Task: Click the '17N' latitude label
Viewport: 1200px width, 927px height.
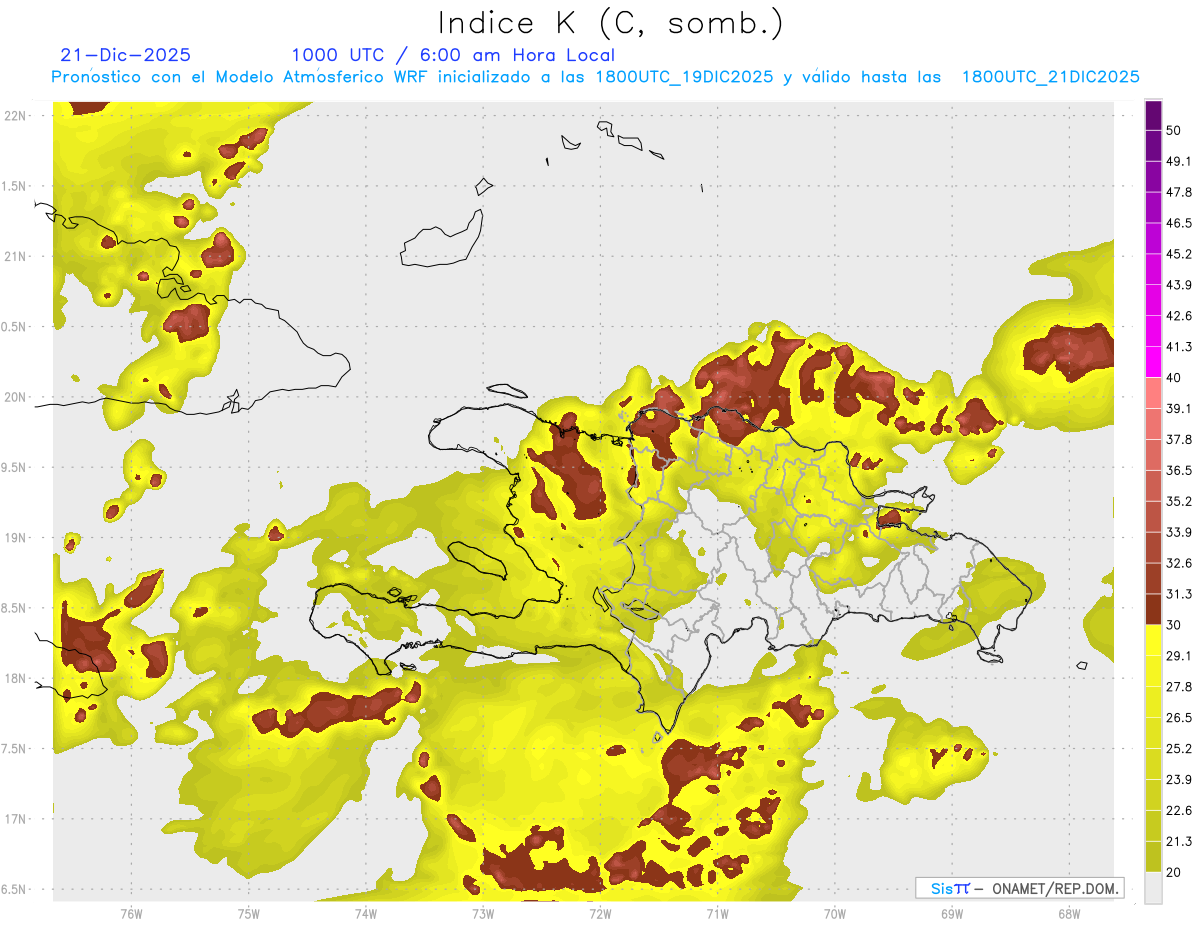Action: 15,819
